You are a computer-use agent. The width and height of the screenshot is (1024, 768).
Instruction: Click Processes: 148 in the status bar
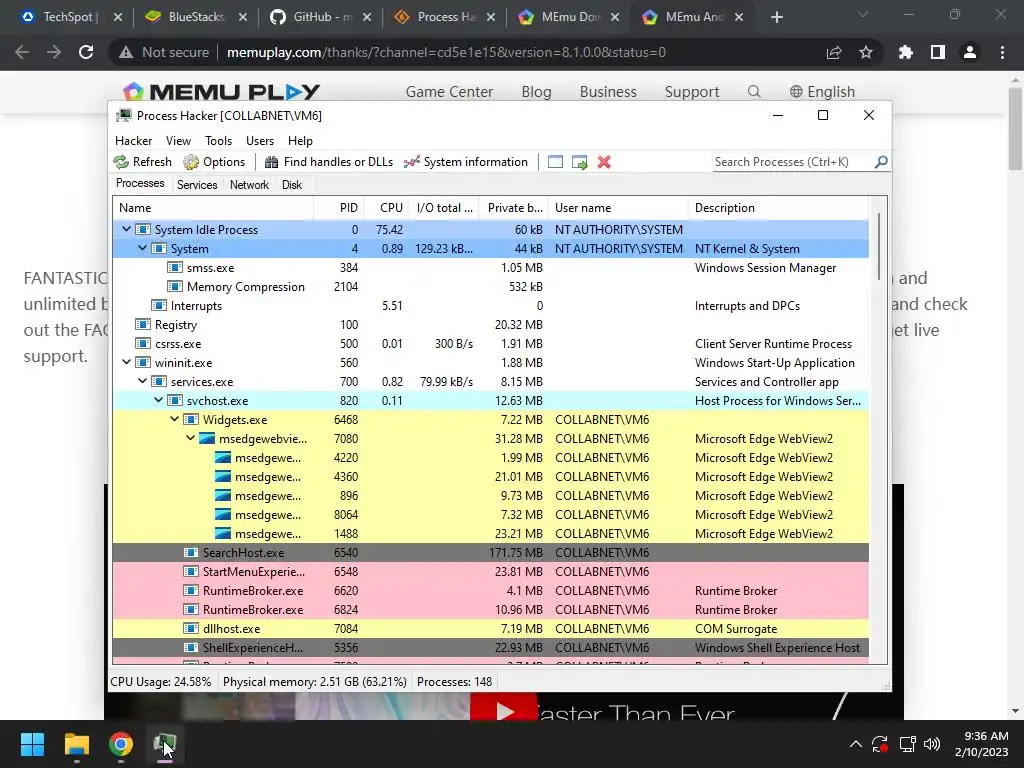click(x=454, y=682)
